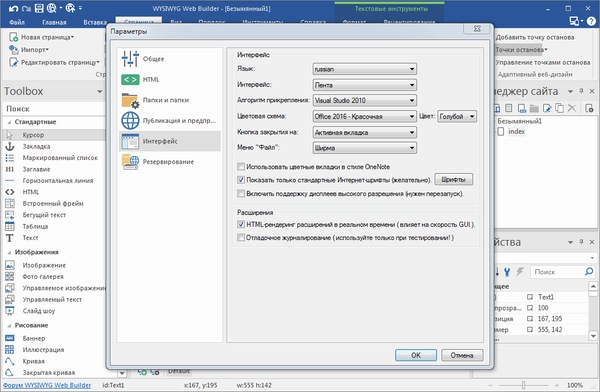Screen dimensions: 600x392
Task: Pick the Иллюстрация tool
Action: point(54,350)
